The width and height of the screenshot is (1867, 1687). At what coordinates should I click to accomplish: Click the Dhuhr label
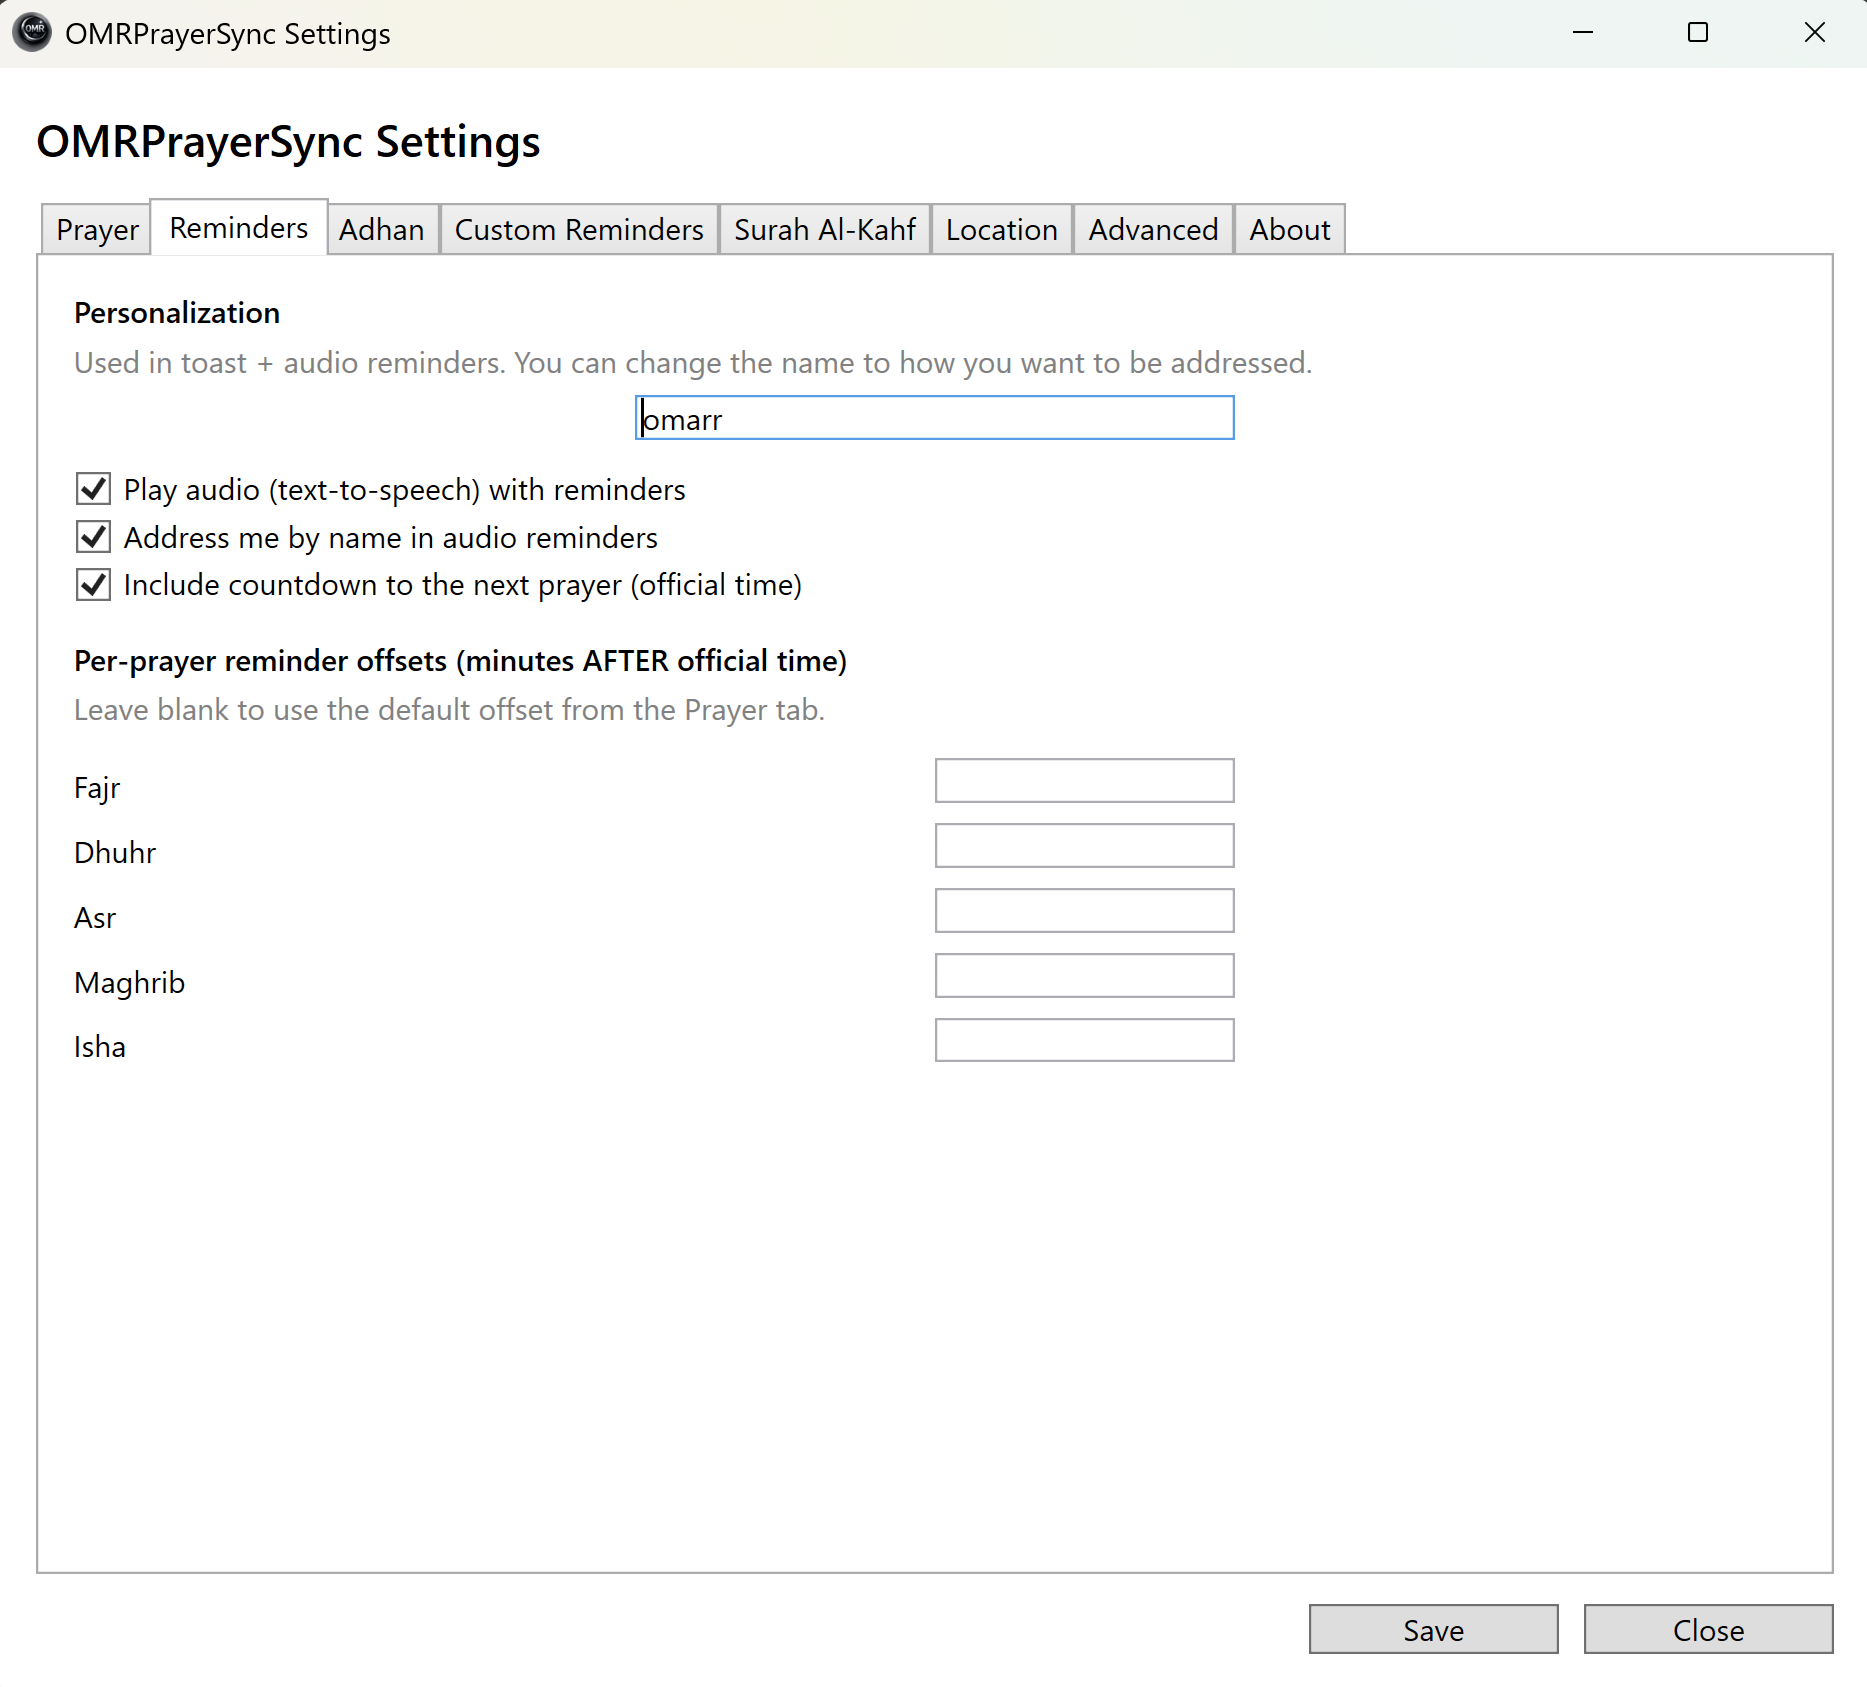(x=115, y=853)
